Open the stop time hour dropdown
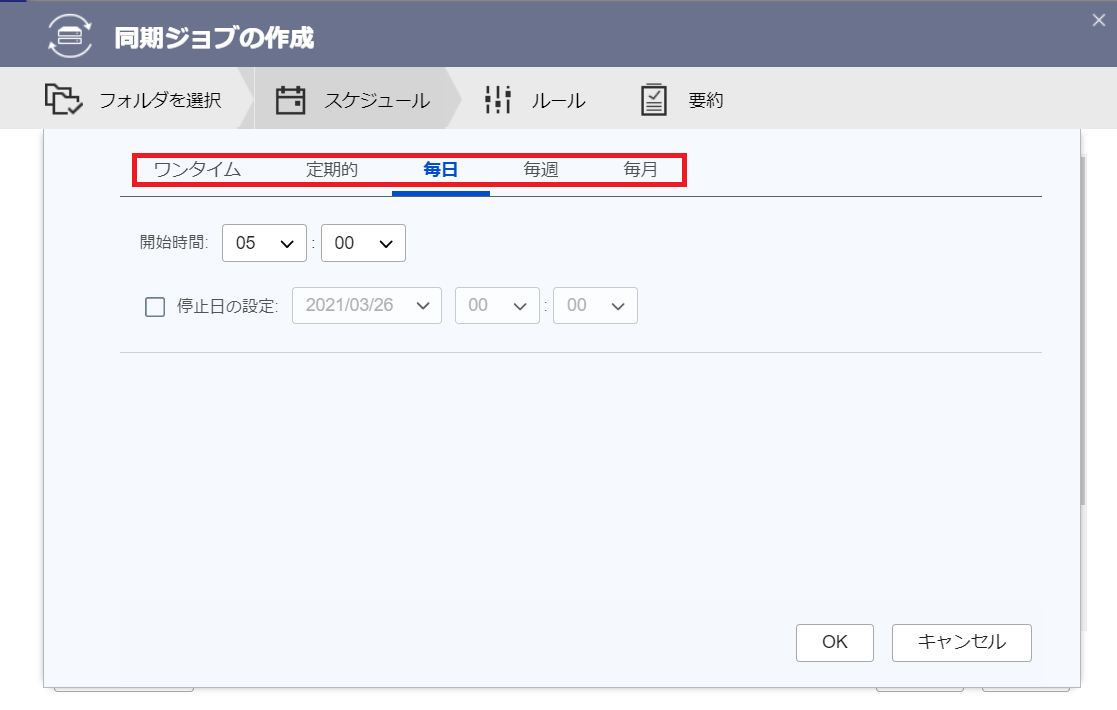1117x710 pixels. (x=497, y=306)
